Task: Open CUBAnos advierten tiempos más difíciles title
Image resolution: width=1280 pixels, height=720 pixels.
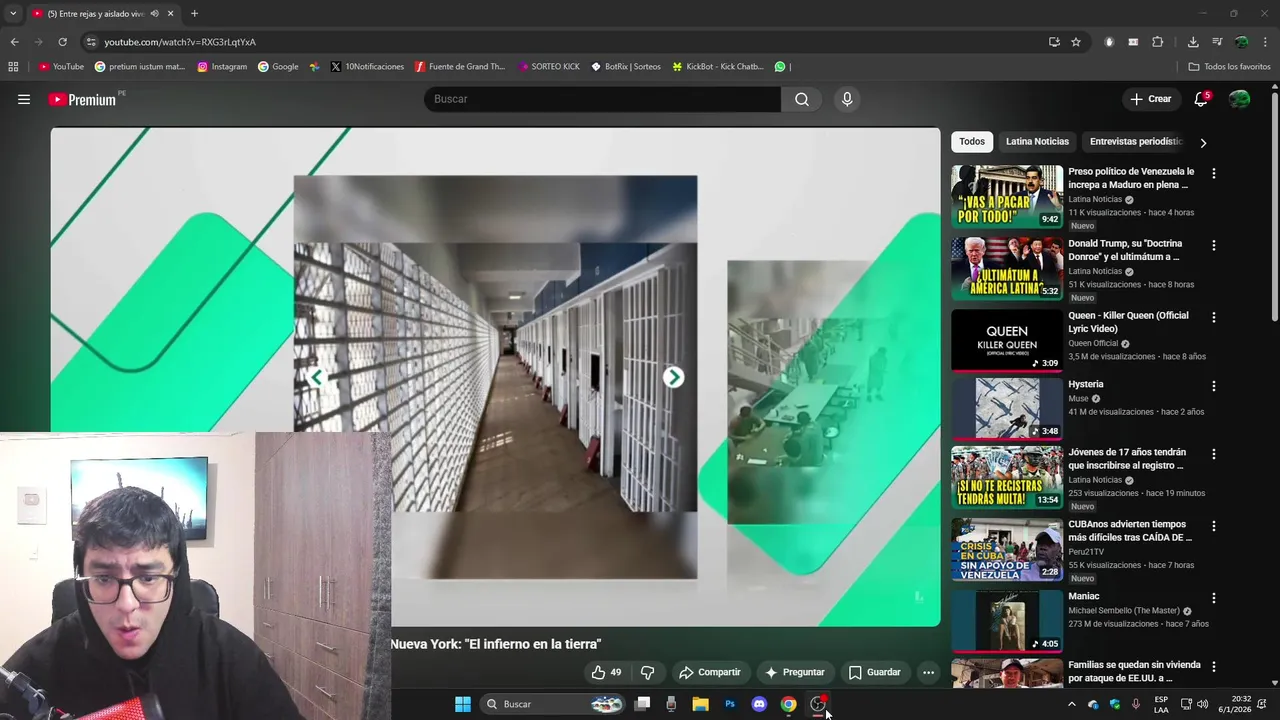Action: click(x=1130, y=531)
